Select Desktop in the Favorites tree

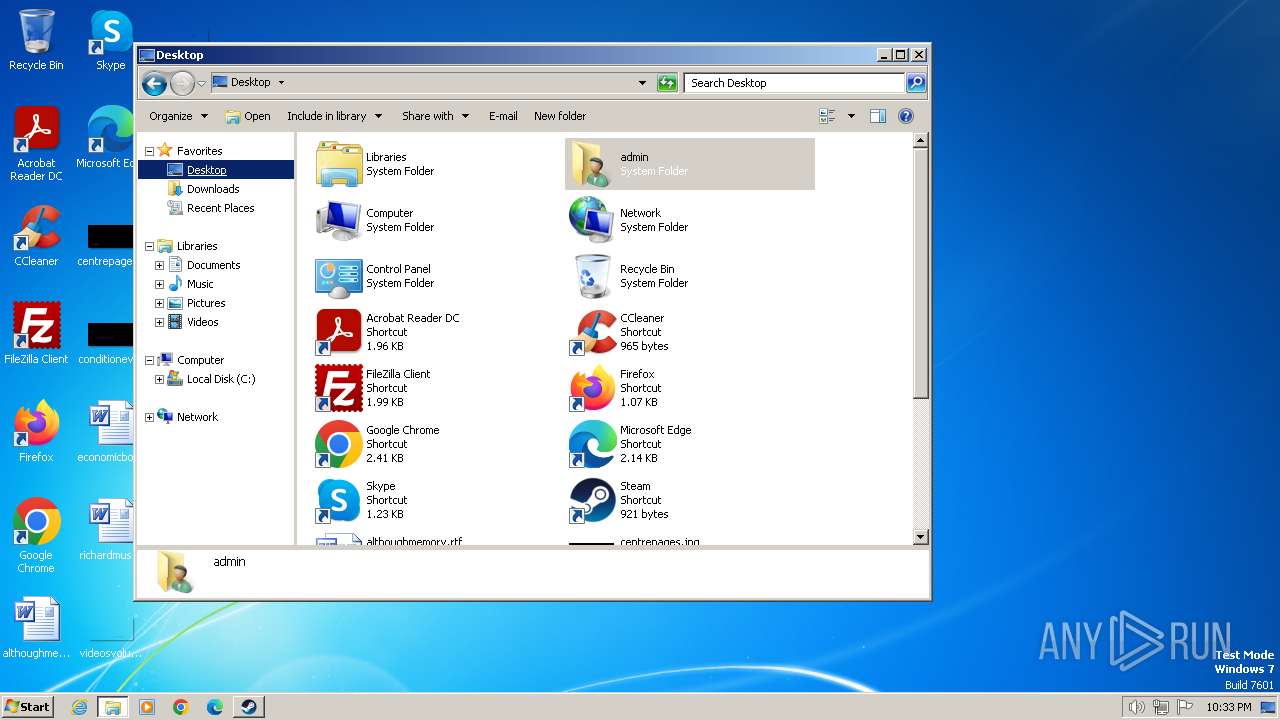tap(207, 170)
